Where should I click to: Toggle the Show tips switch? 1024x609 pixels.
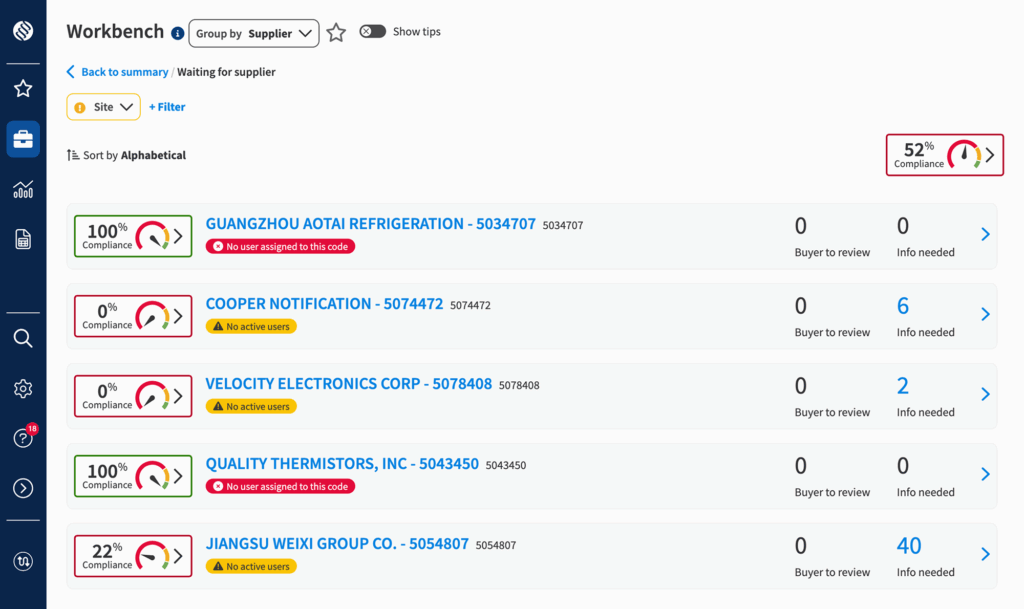pos(372,31)
